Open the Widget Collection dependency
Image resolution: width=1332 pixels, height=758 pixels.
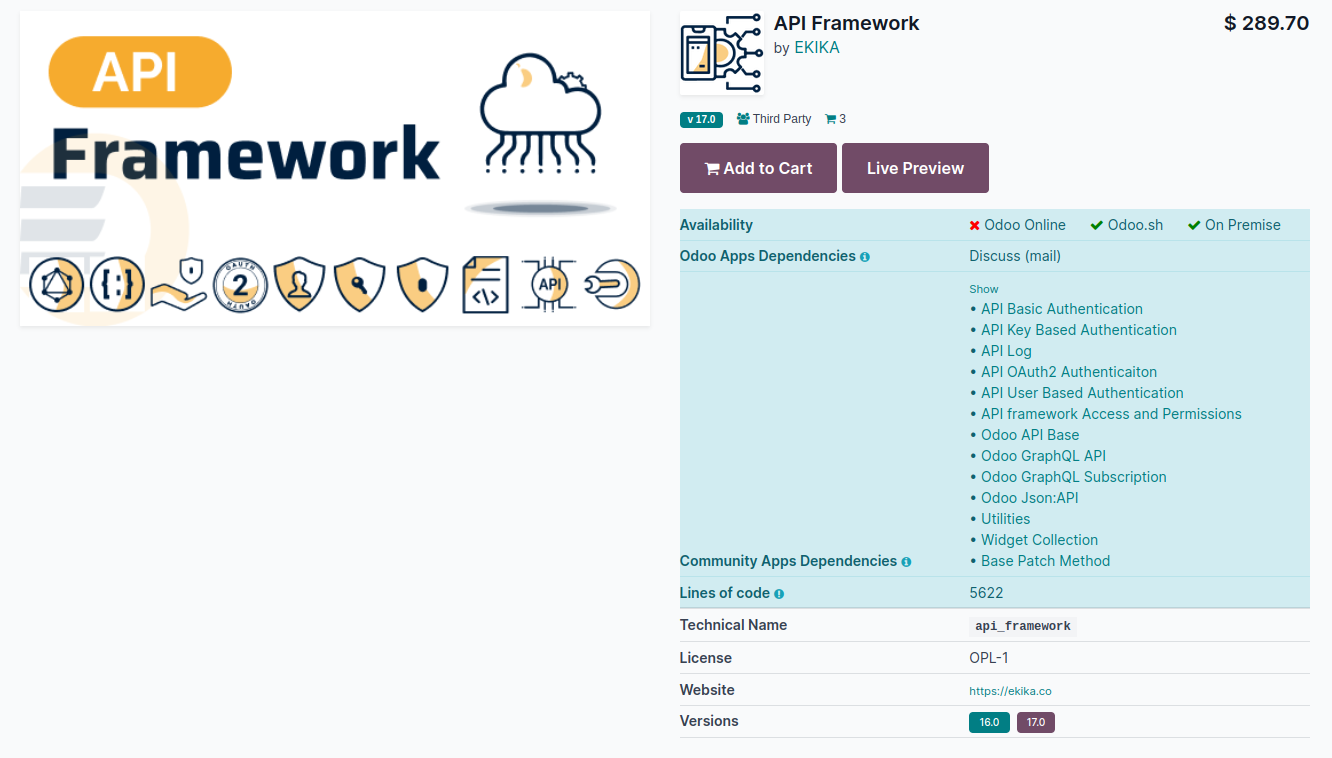pos(1039,540)
